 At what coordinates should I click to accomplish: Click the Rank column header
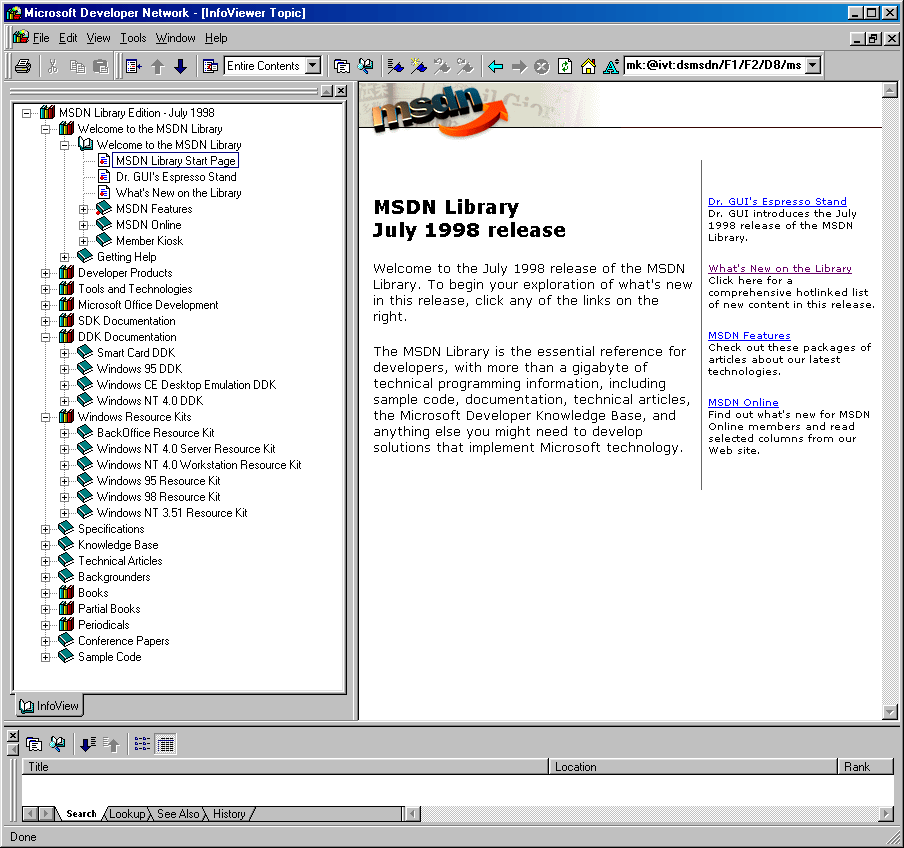865,767
